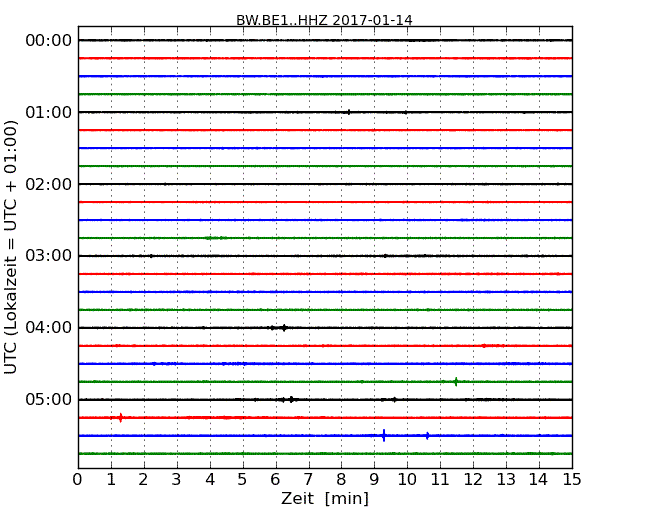Click x-axis tick label 8

point(342,480)
